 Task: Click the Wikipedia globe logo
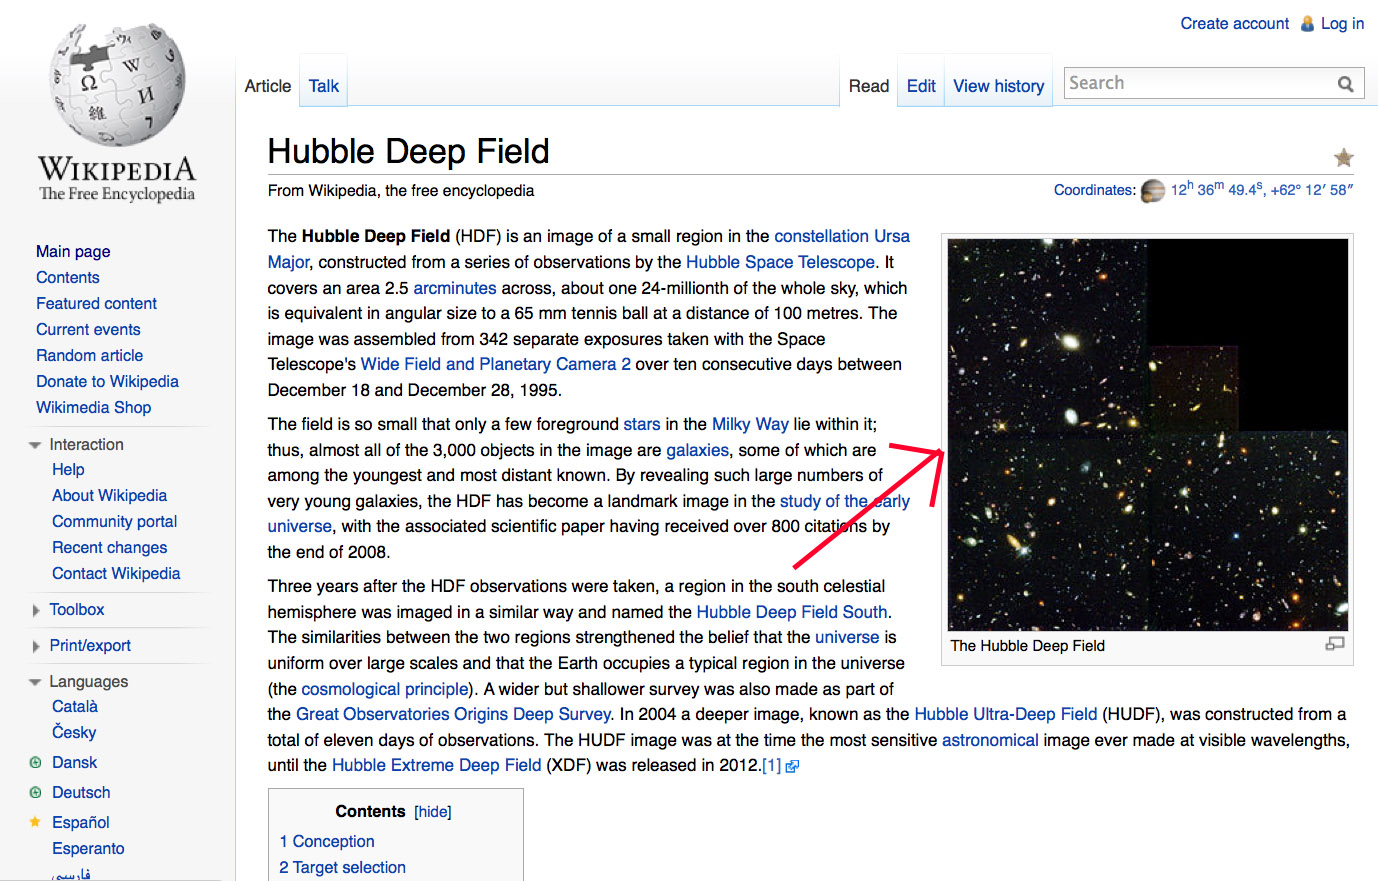point(117,86)
